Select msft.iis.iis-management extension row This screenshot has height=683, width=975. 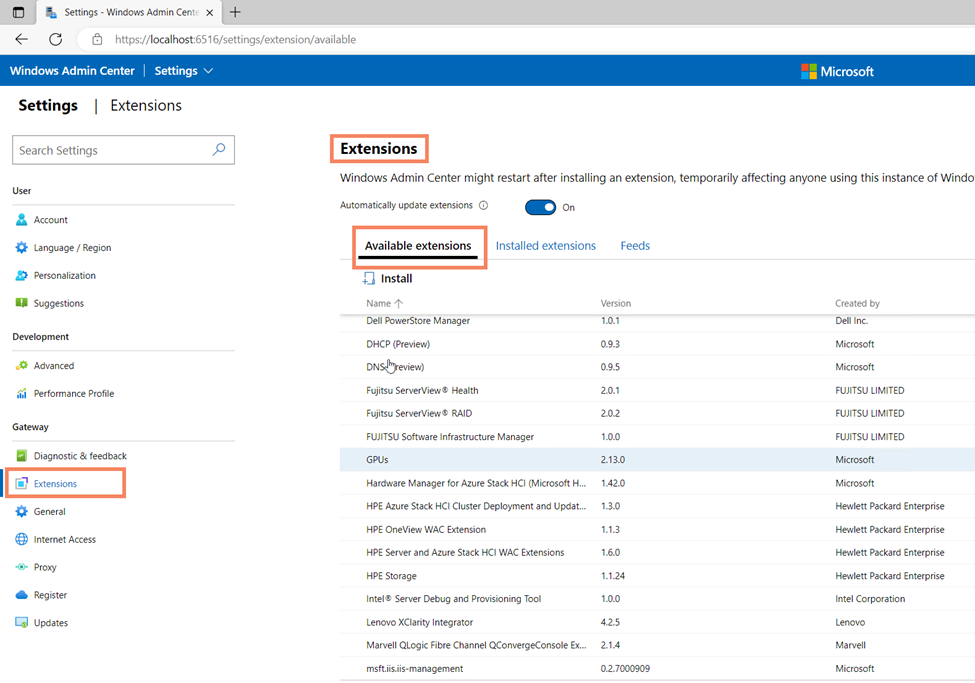coord(657,669)
